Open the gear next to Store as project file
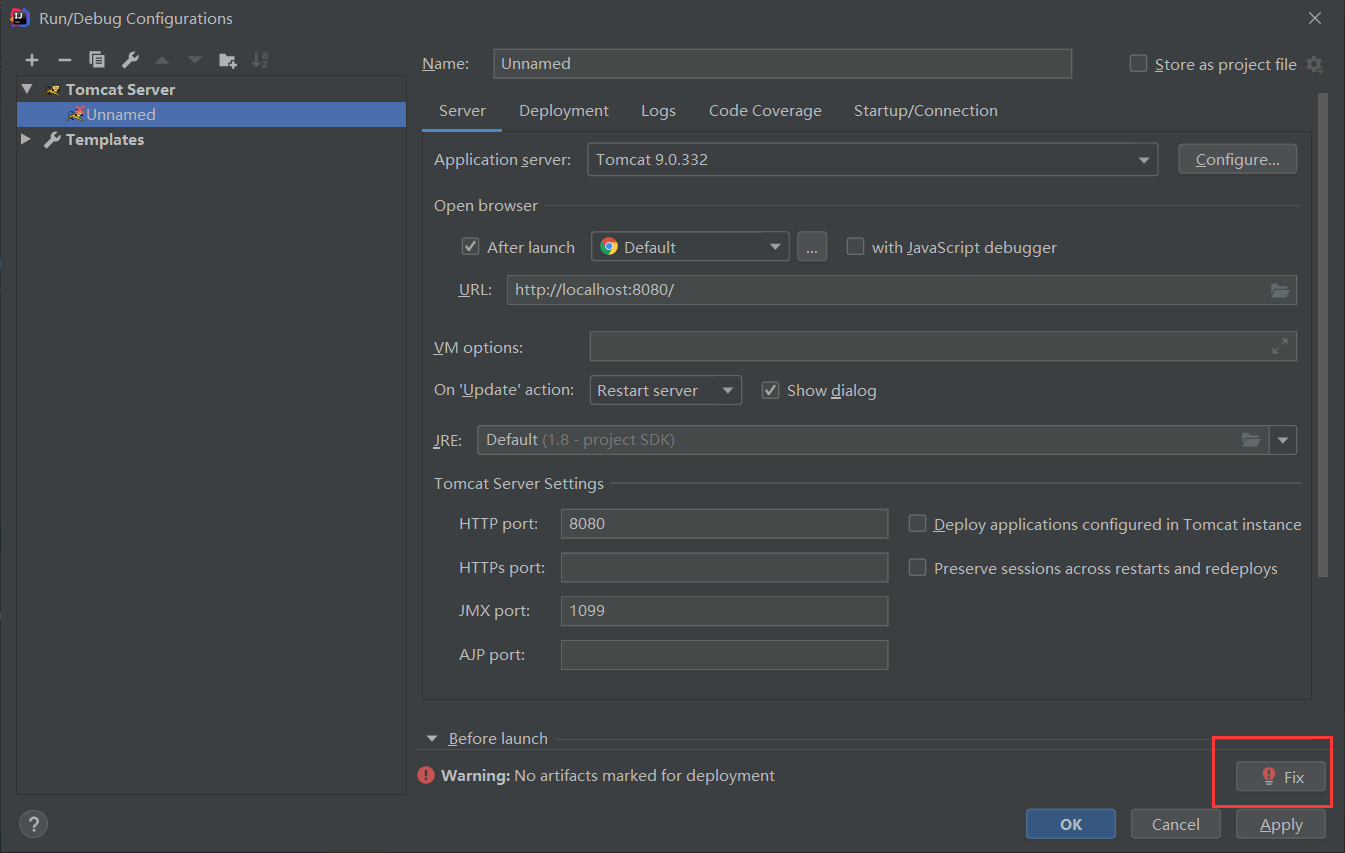 tap(1314, 64)
